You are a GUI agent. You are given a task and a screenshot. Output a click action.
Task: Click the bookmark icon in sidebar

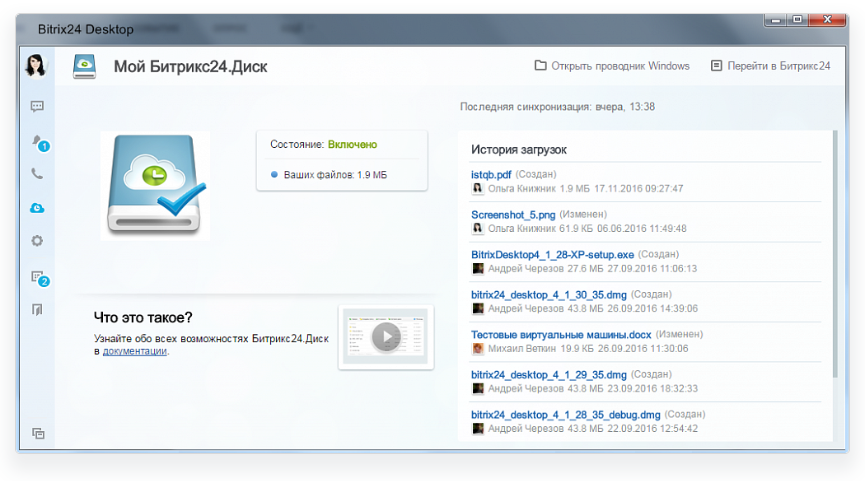point(37,309)
